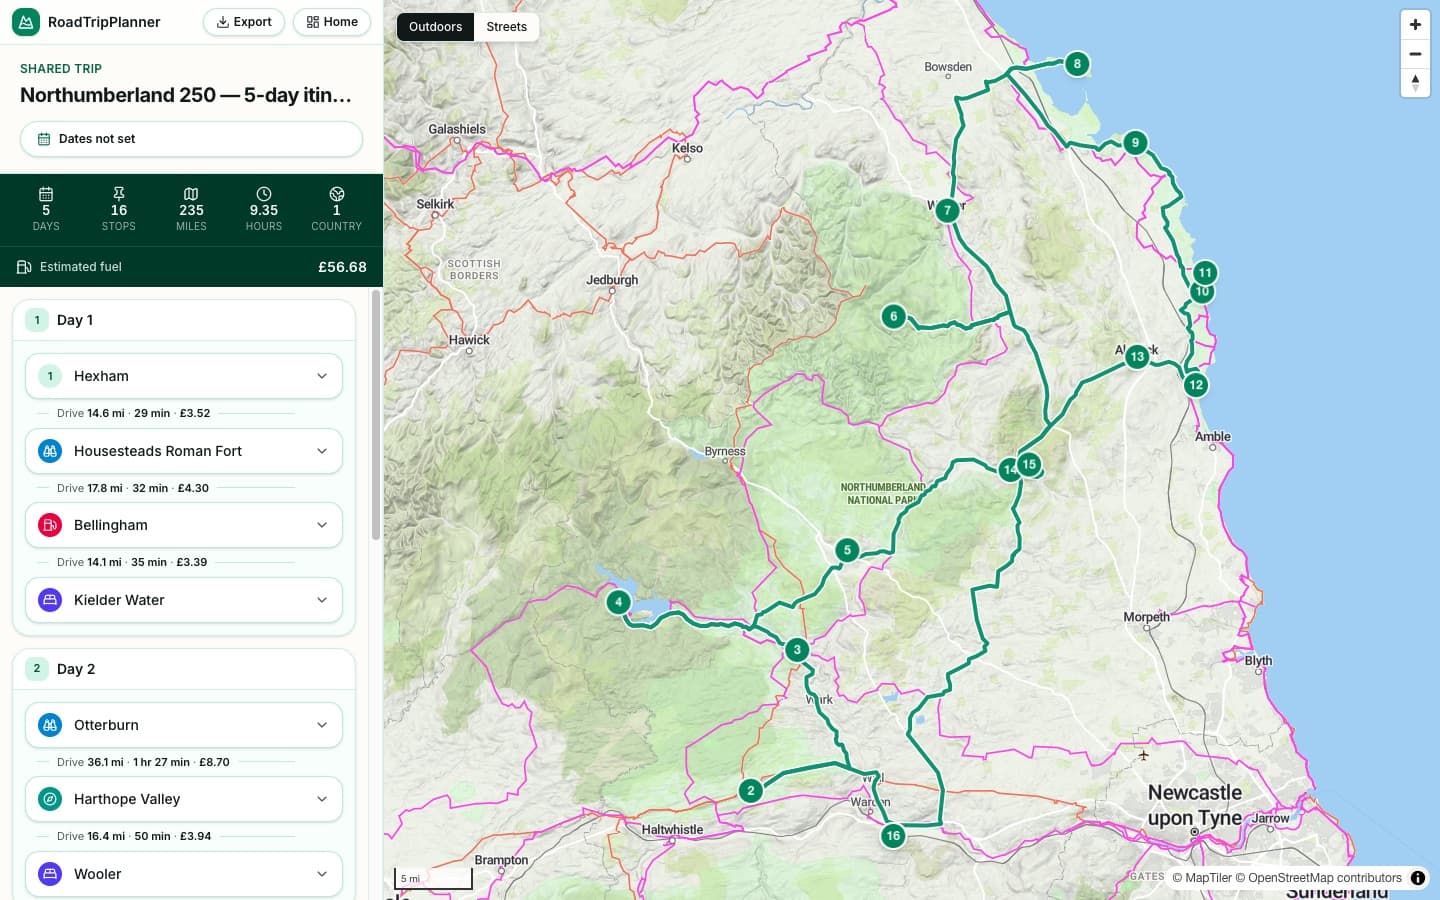Open the OpenStreetMap contributors link

(x=1318, y=878)
